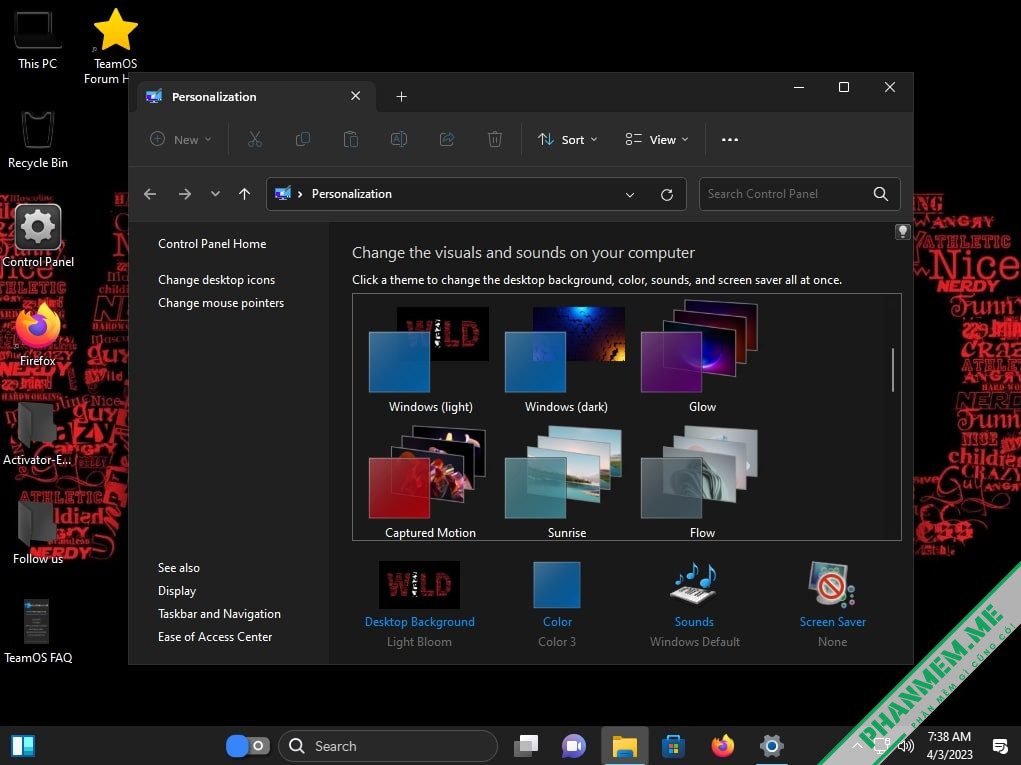Open the View dropdown
Image resolution: width=1021 pixels, height=765 pixels.
pos(656,139)
